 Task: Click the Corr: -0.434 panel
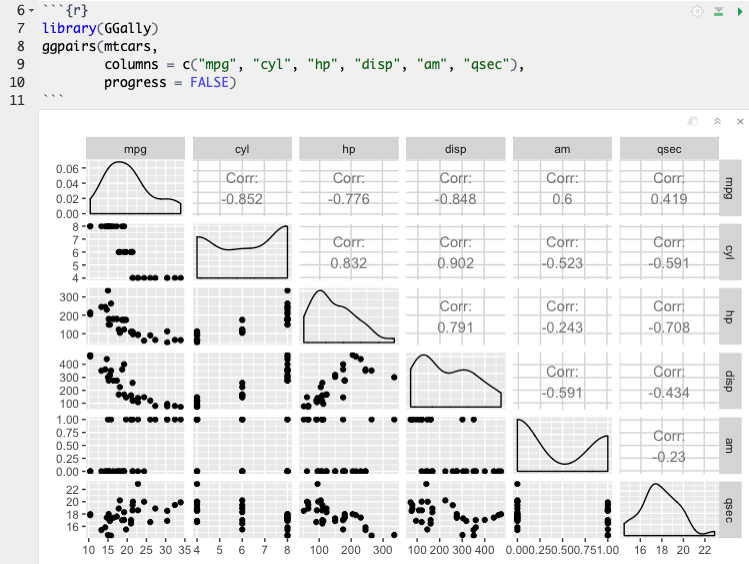(669, 381)
